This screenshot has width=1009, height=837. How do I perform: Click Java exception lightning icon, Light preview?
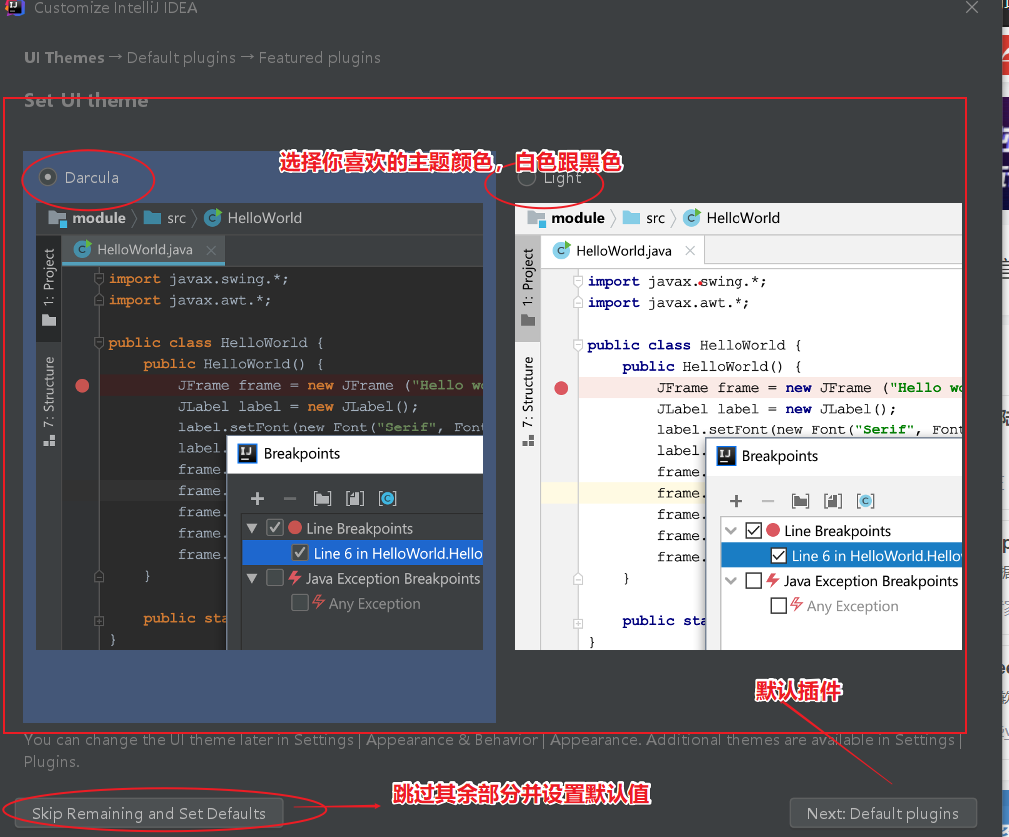tap(773, 580)
